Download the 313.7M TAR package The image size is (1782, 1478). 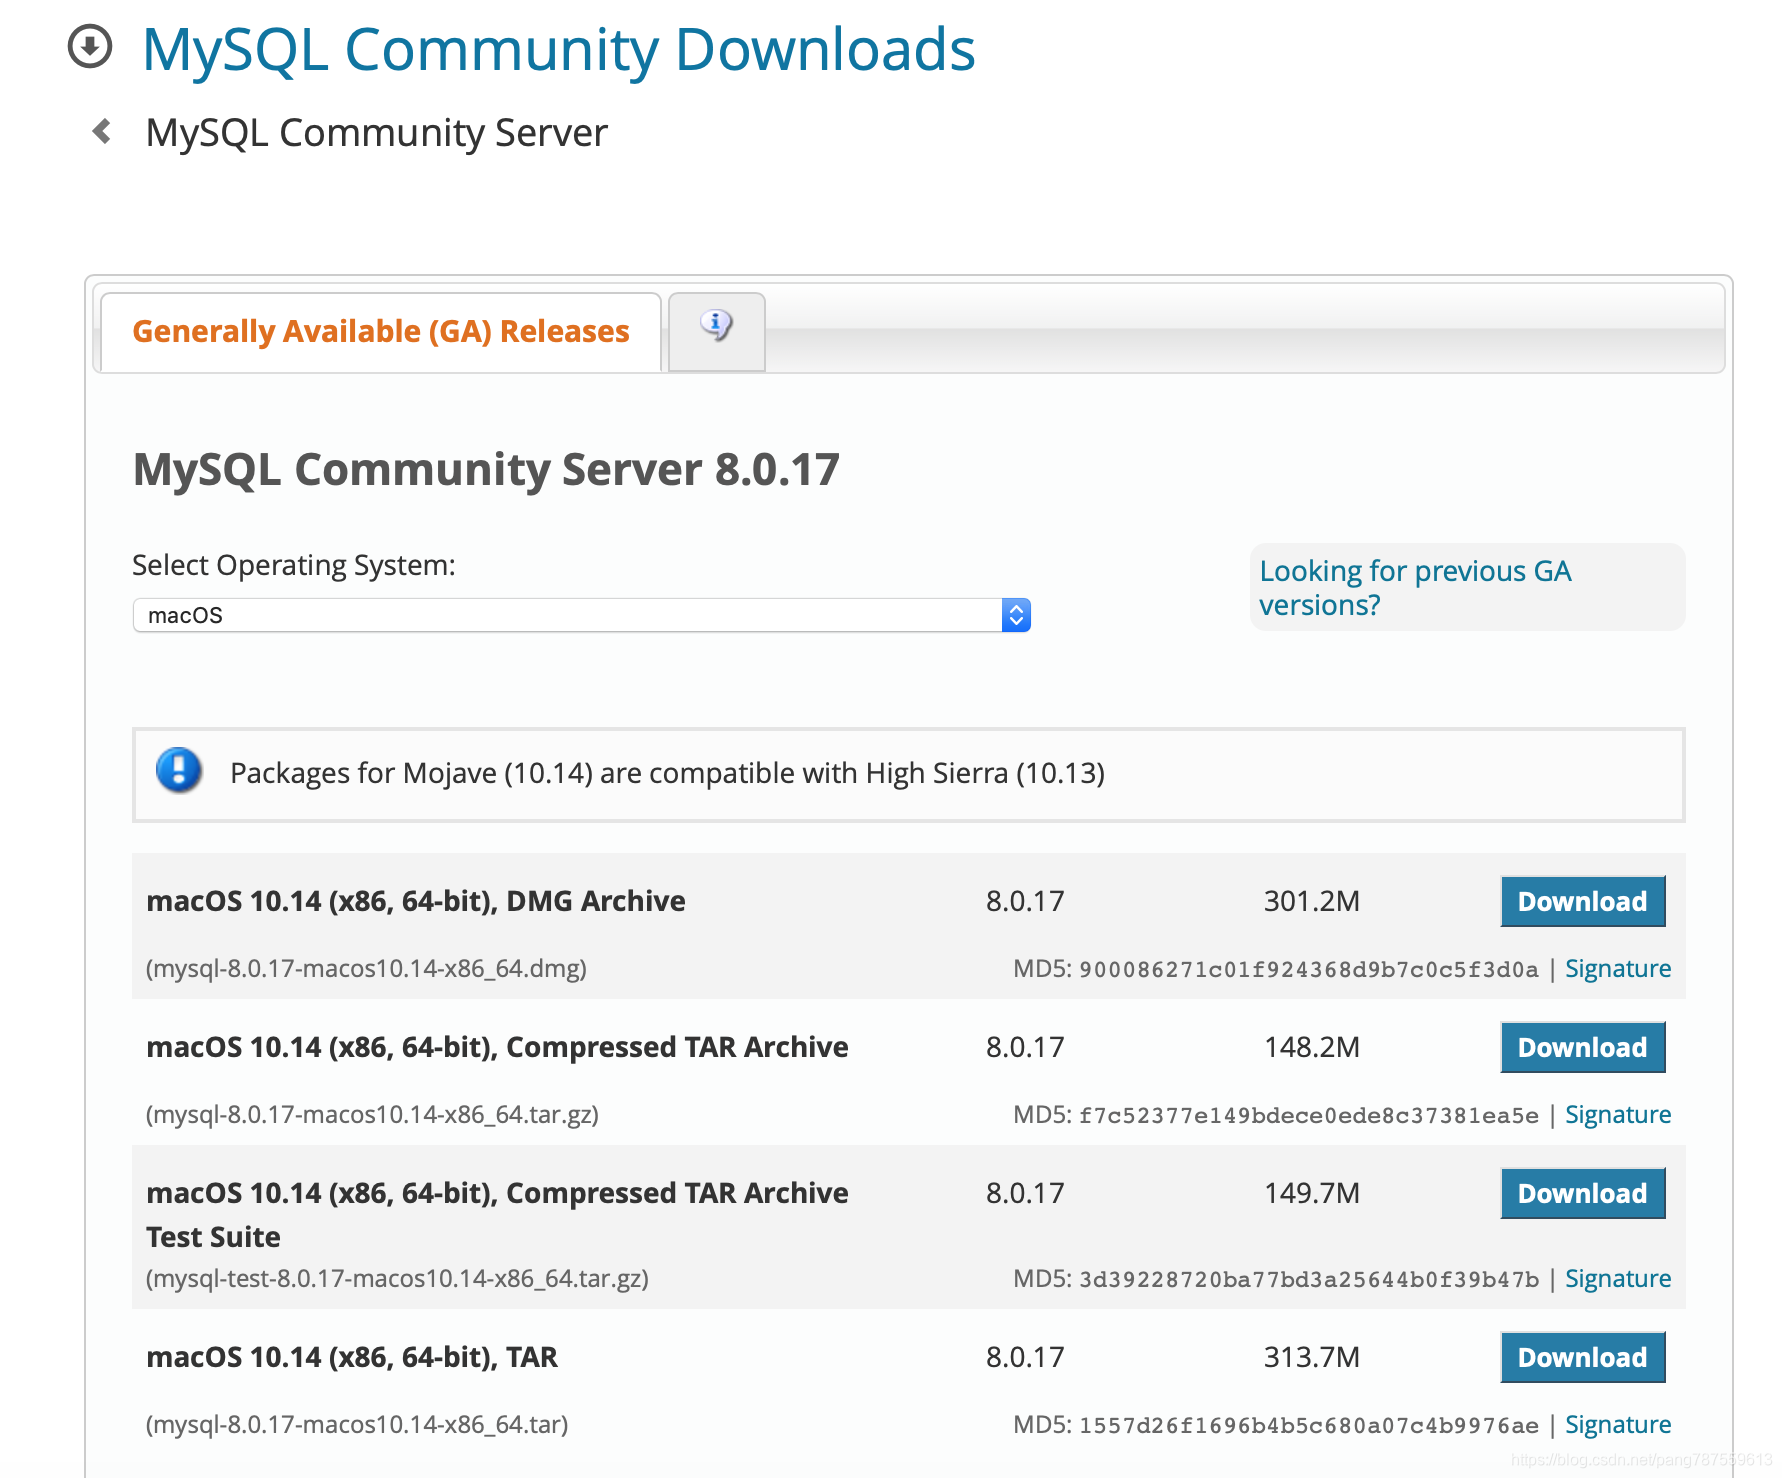tap(1582, 1357)
